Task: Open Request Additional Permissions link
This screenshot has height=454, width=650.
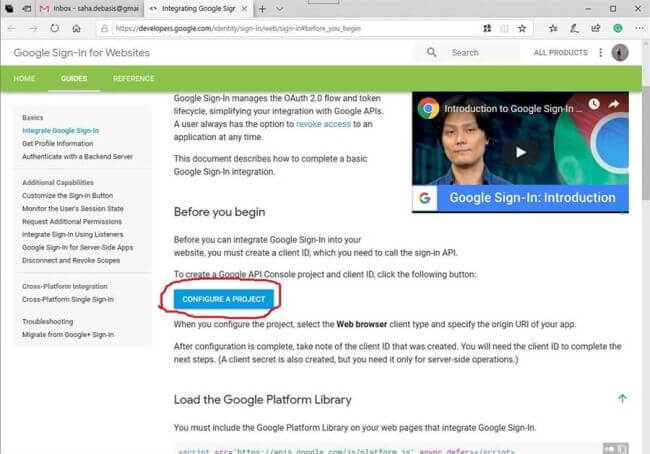Action: (72, 221)
